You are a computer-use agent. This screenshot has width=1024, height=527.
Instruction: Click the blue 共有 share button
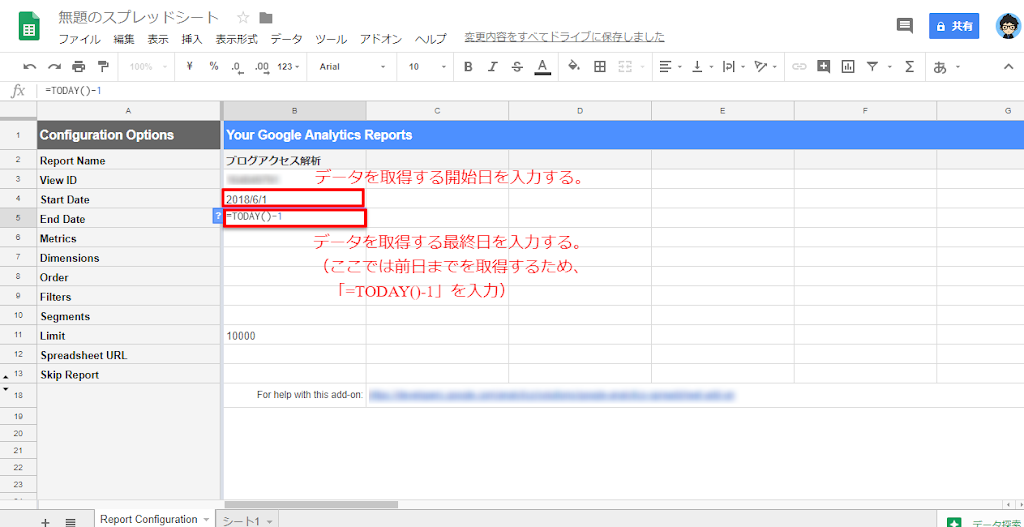pyautogui.click(x=953, y=27)
